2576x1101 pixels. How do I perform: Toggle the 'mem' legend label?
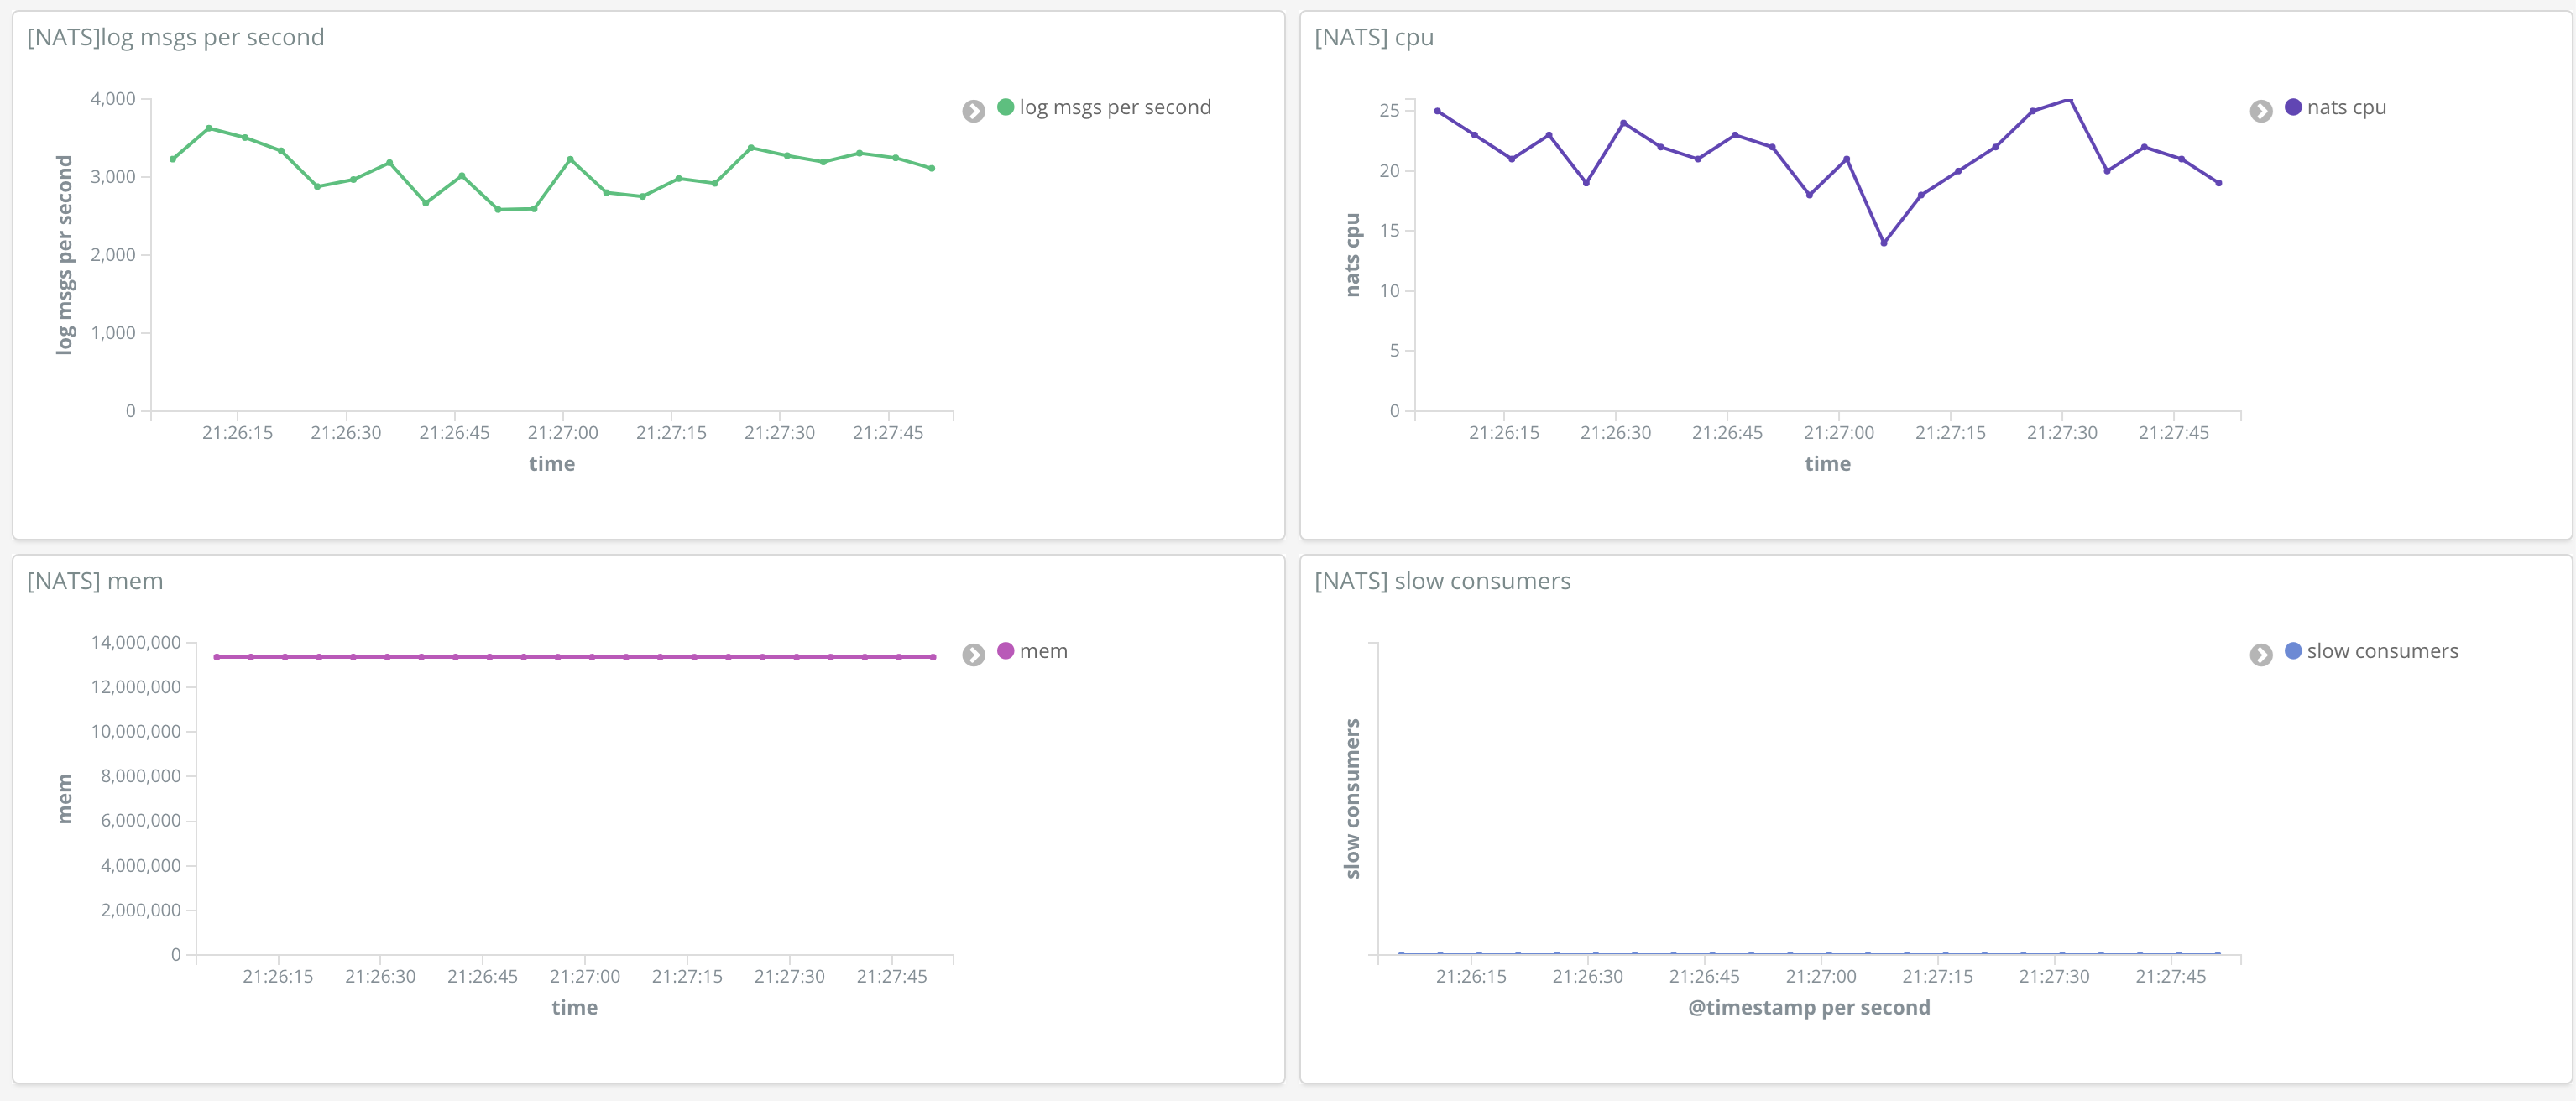1043,651
